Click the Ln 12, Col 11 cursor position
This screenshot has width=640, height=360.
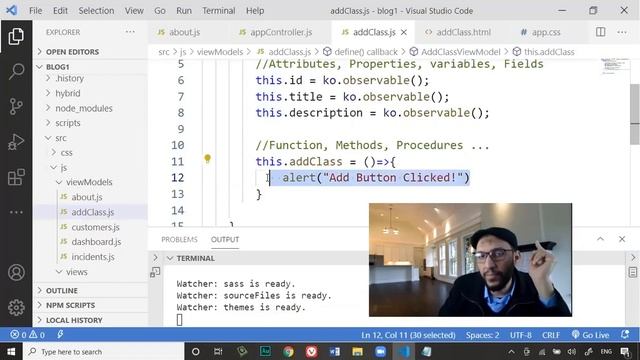408,335
